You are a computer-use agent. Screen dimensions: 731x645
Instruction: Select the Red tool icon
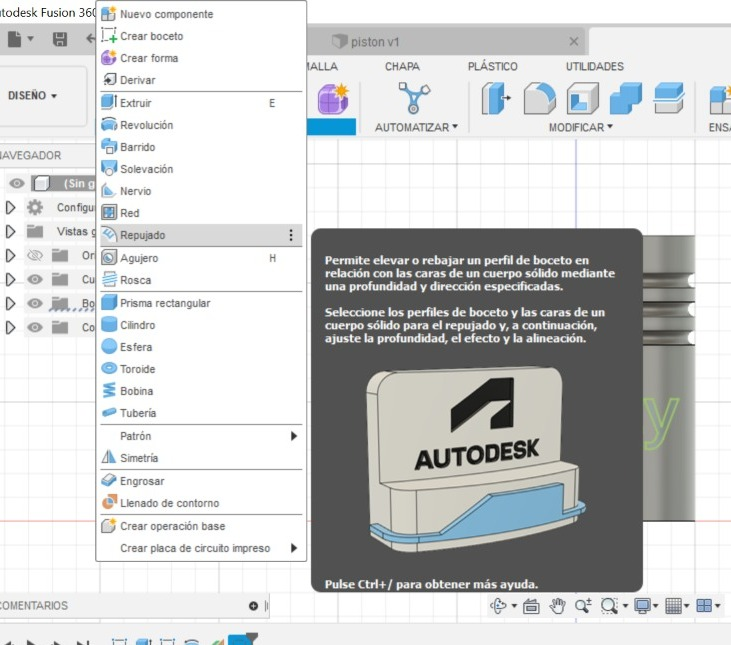click(x=109, y=213)
